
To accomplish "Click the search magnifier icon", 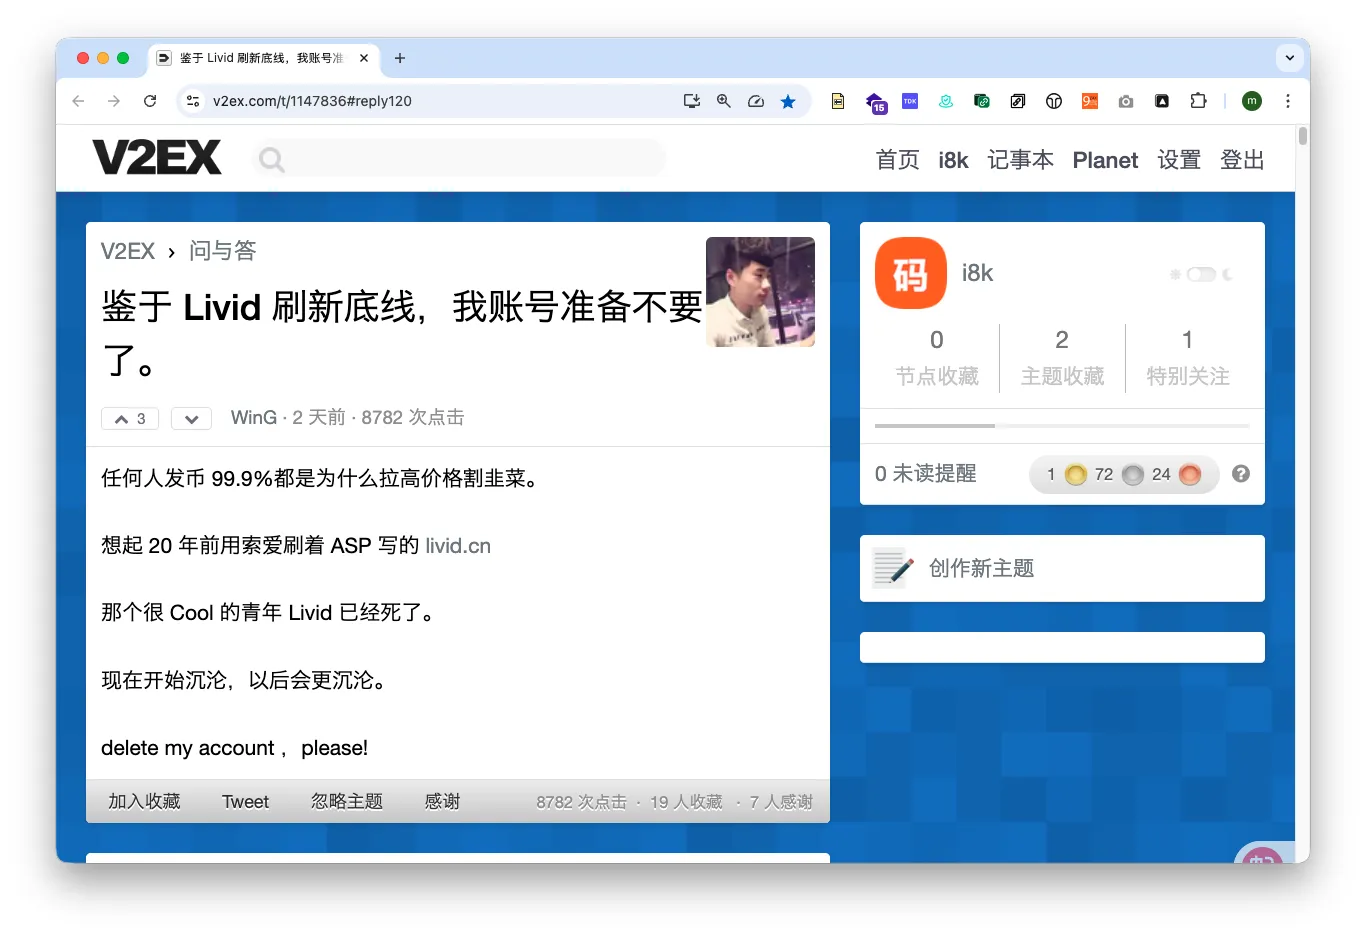I will coord(270,158).
